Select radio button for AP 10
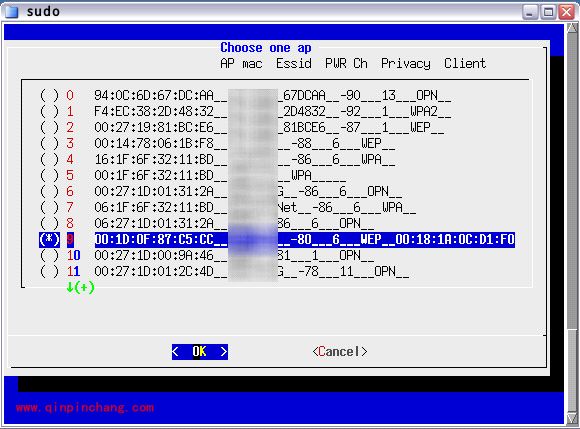This screenshot has height=429, width=580. point(49,255)
